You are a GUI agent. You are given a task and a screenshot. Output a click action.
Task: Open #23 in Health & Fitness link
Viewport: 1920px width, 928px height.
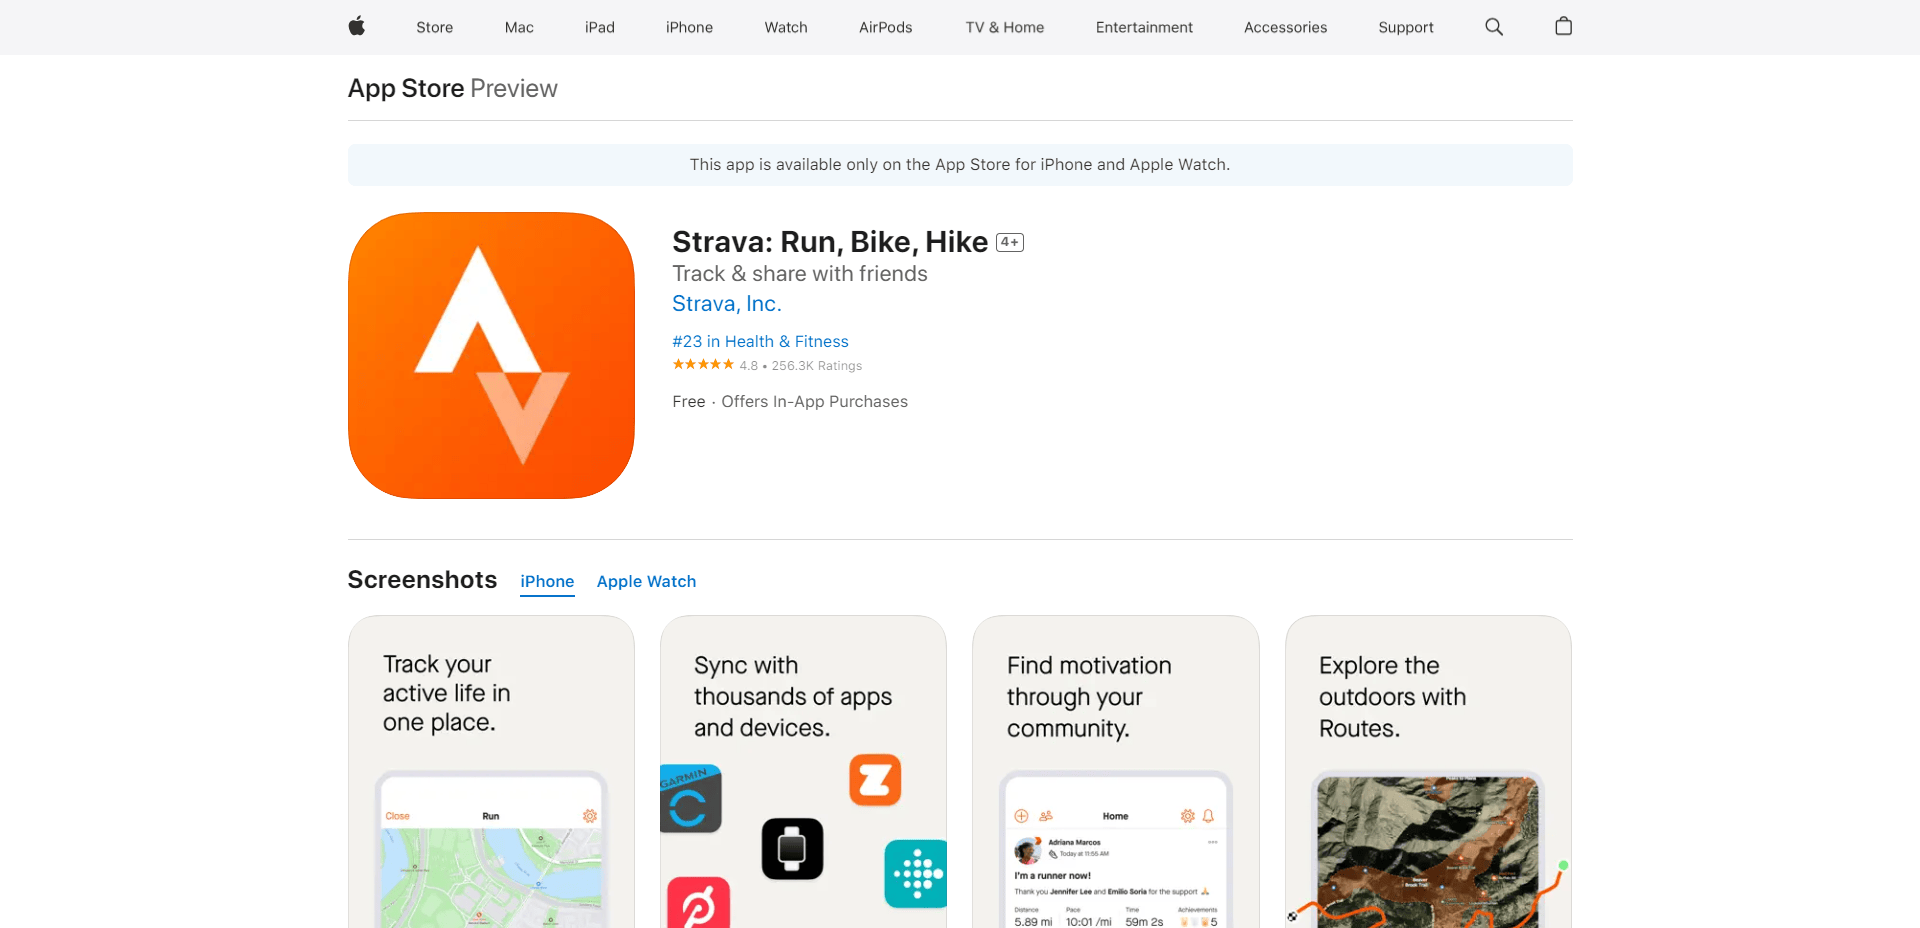[760, 342]
